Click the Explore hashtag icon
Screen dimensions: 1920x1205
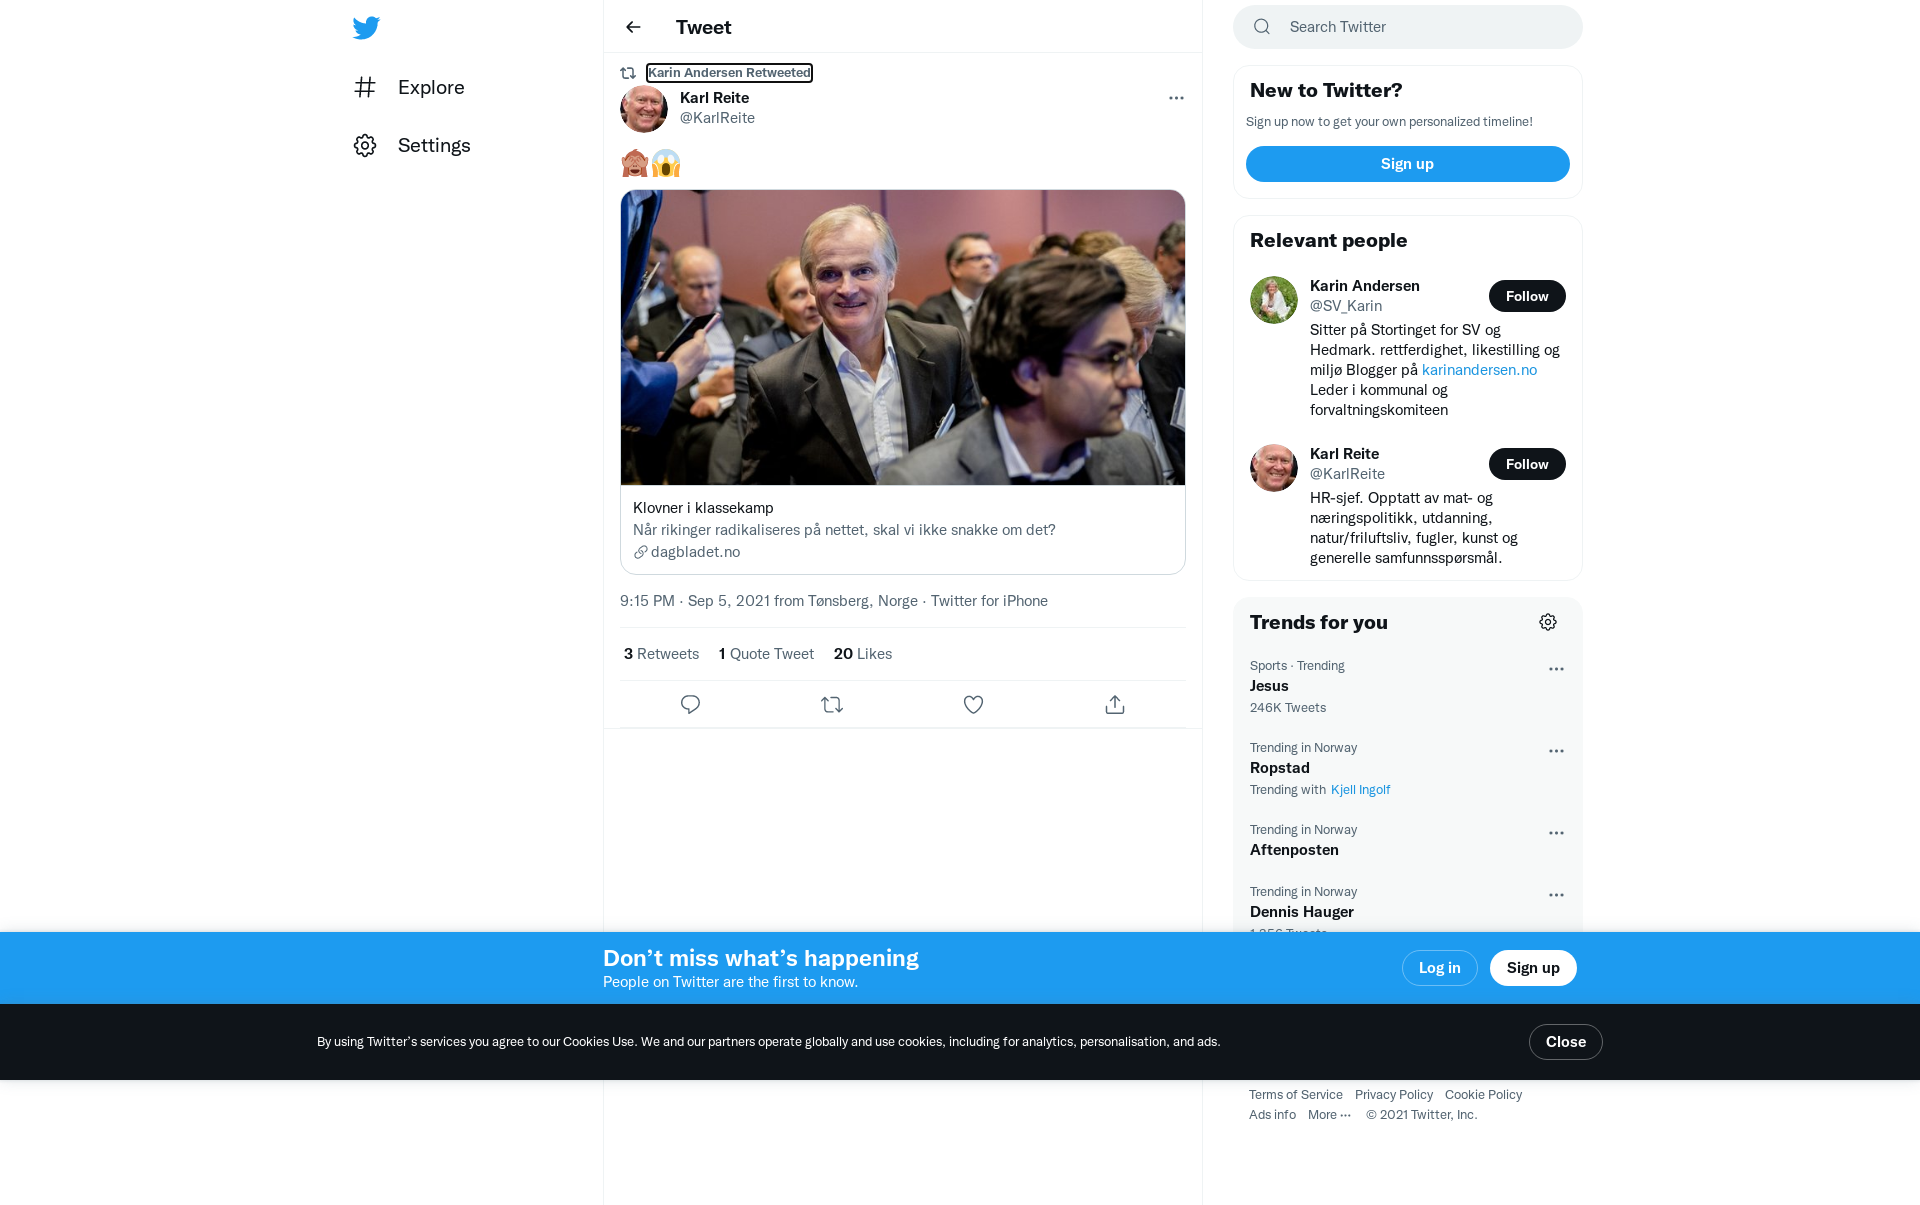[x=365, y=87]
